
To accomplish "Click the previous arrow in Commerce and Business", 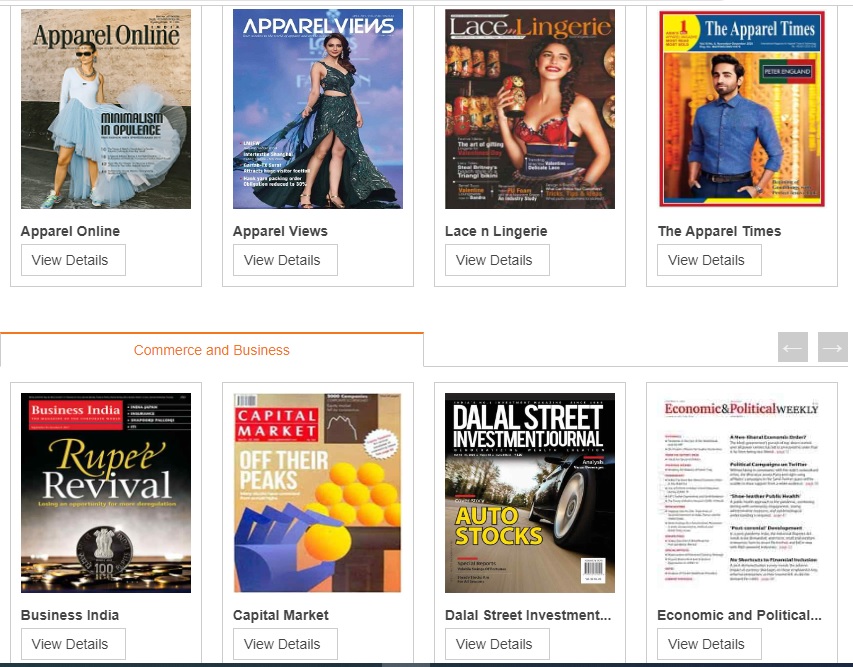I will coord(793,347).
